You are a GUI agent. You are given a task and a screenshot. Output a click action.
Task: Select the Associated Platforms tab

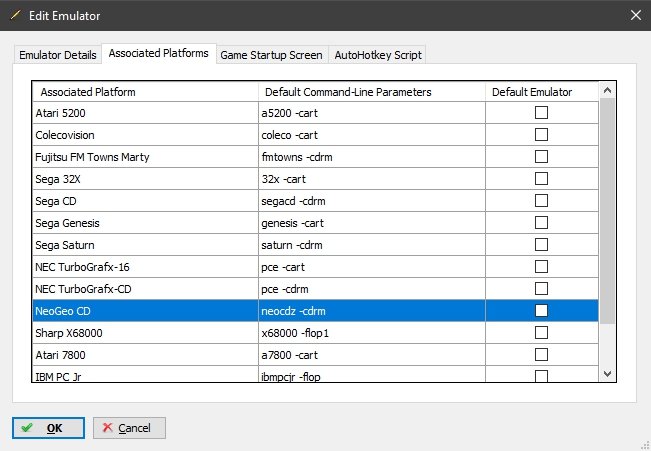159,53
